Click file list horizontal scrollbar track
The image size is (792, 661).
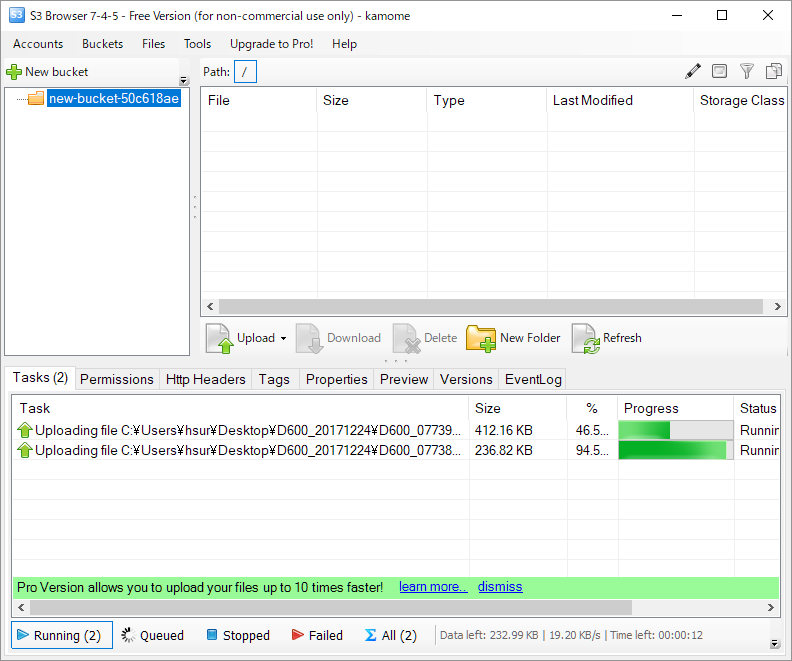point(490,307)
